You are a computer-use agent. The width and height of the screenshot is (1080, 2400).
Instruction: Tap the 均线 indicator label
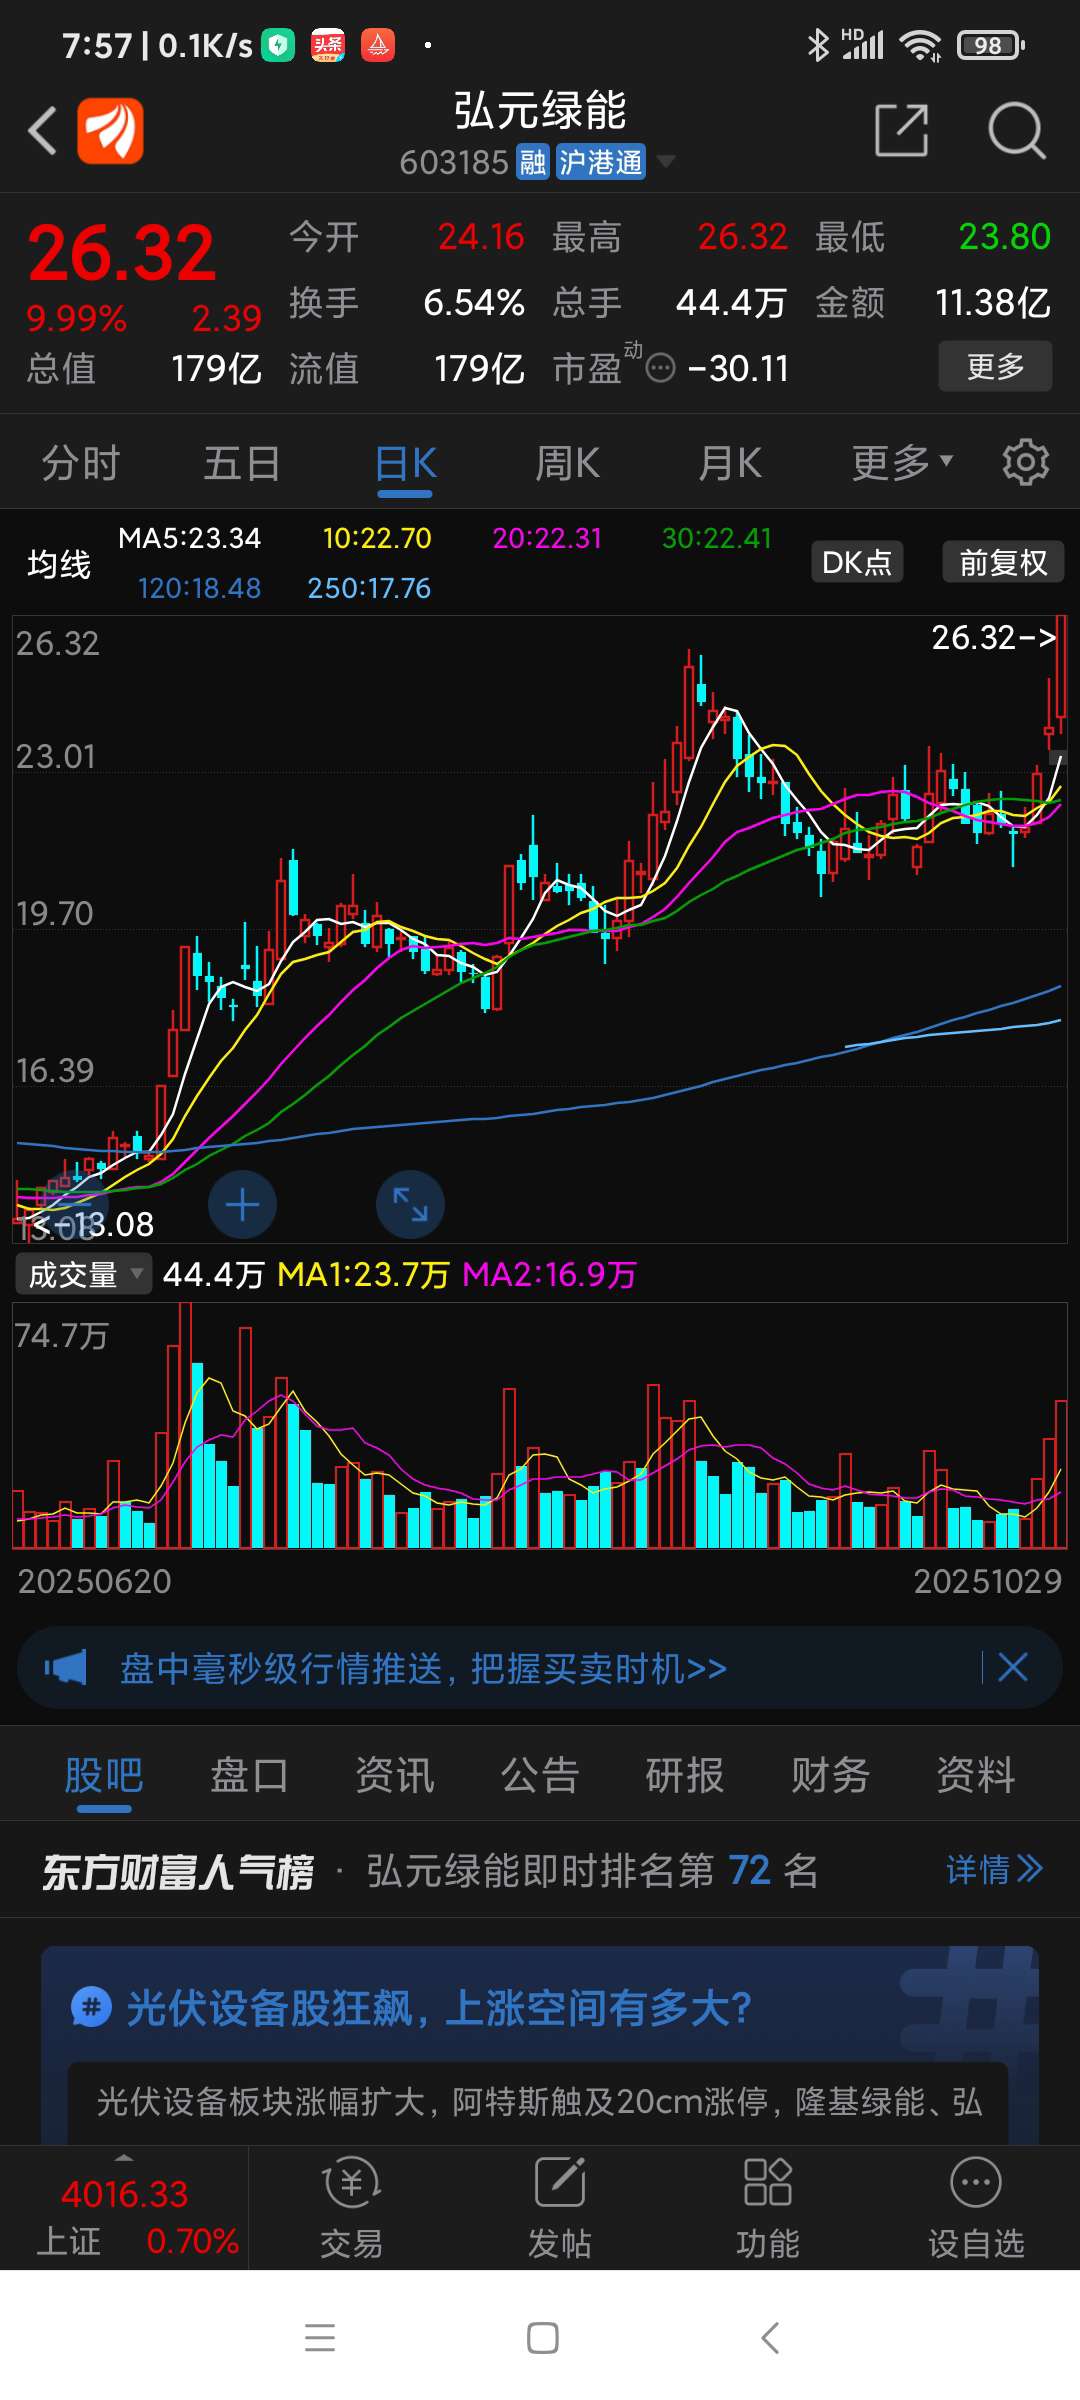pos(59,564)
